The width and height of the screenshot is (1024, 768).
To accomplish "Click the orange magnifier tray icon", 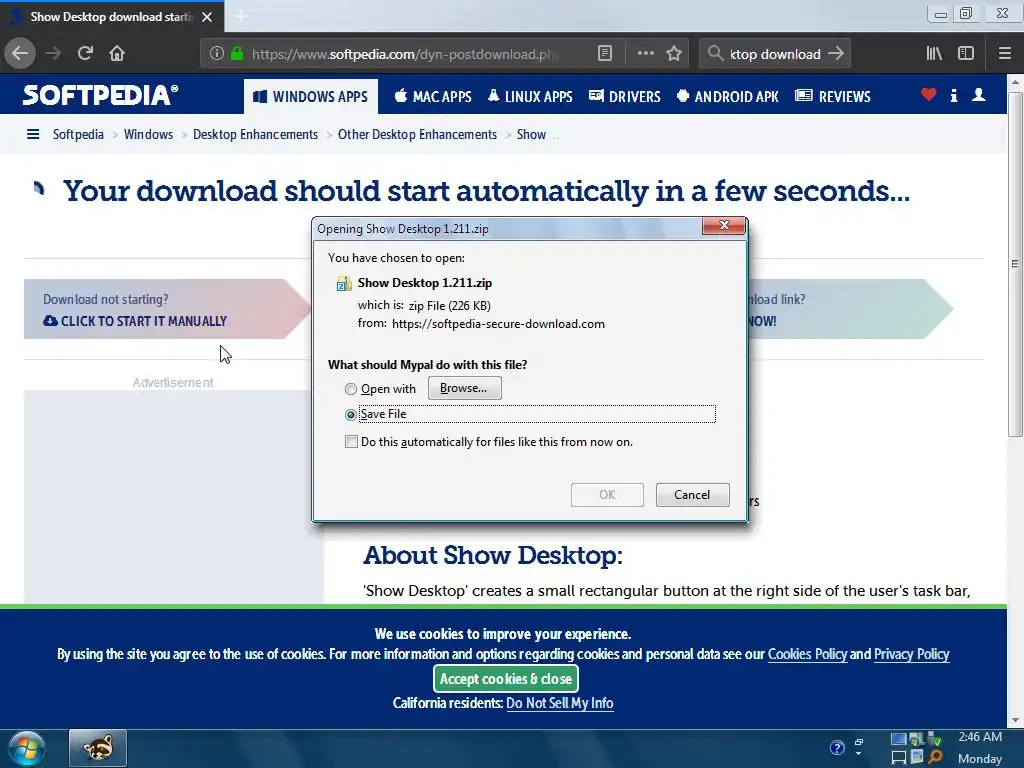I will [x=935, y=758].
